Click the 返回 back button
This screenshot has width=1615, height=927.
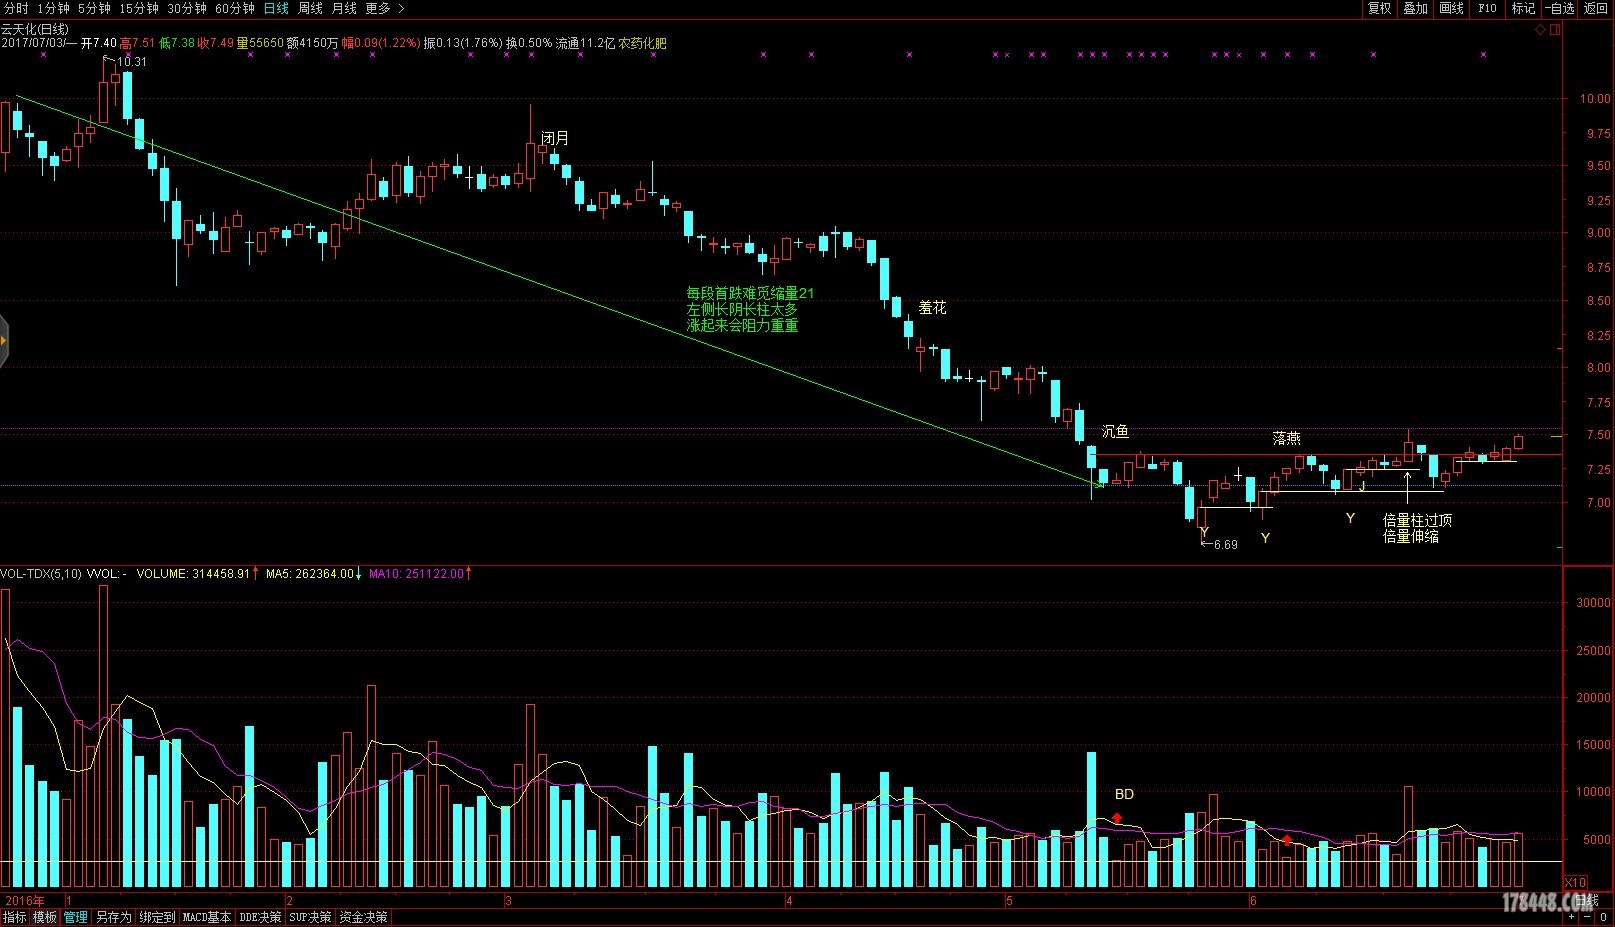click(1596, 8)
